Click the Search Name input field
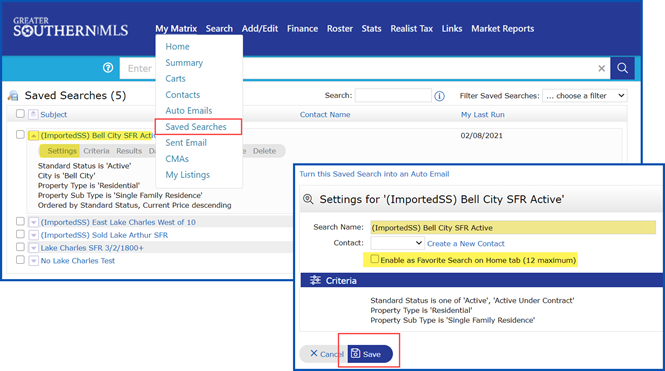This screenshot has height=371, width=665. (513, 228)
